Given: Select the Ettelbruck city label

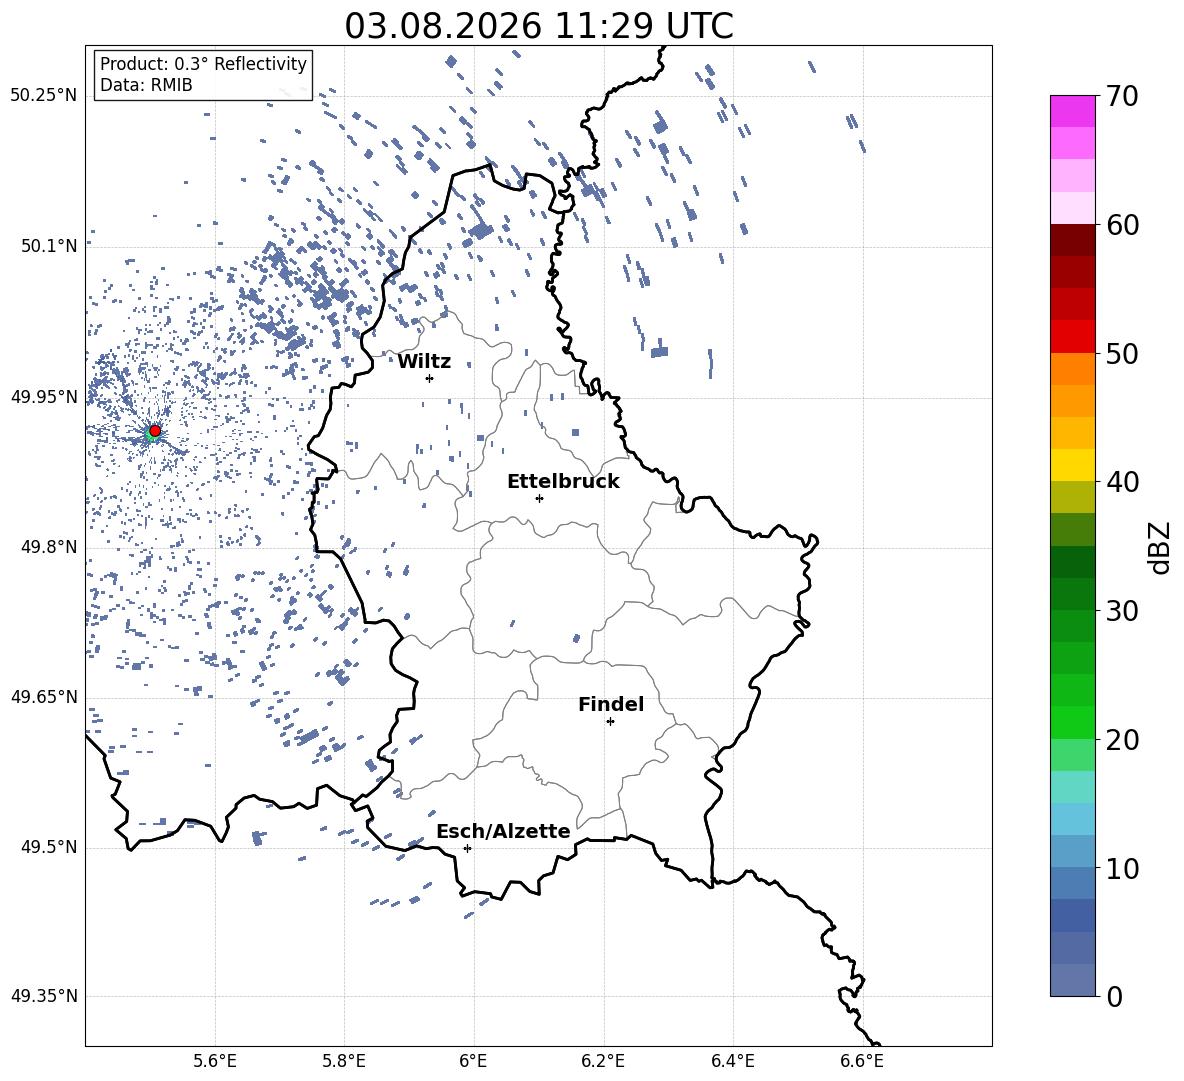Looking at the screenshot, I should coord(563,482).
